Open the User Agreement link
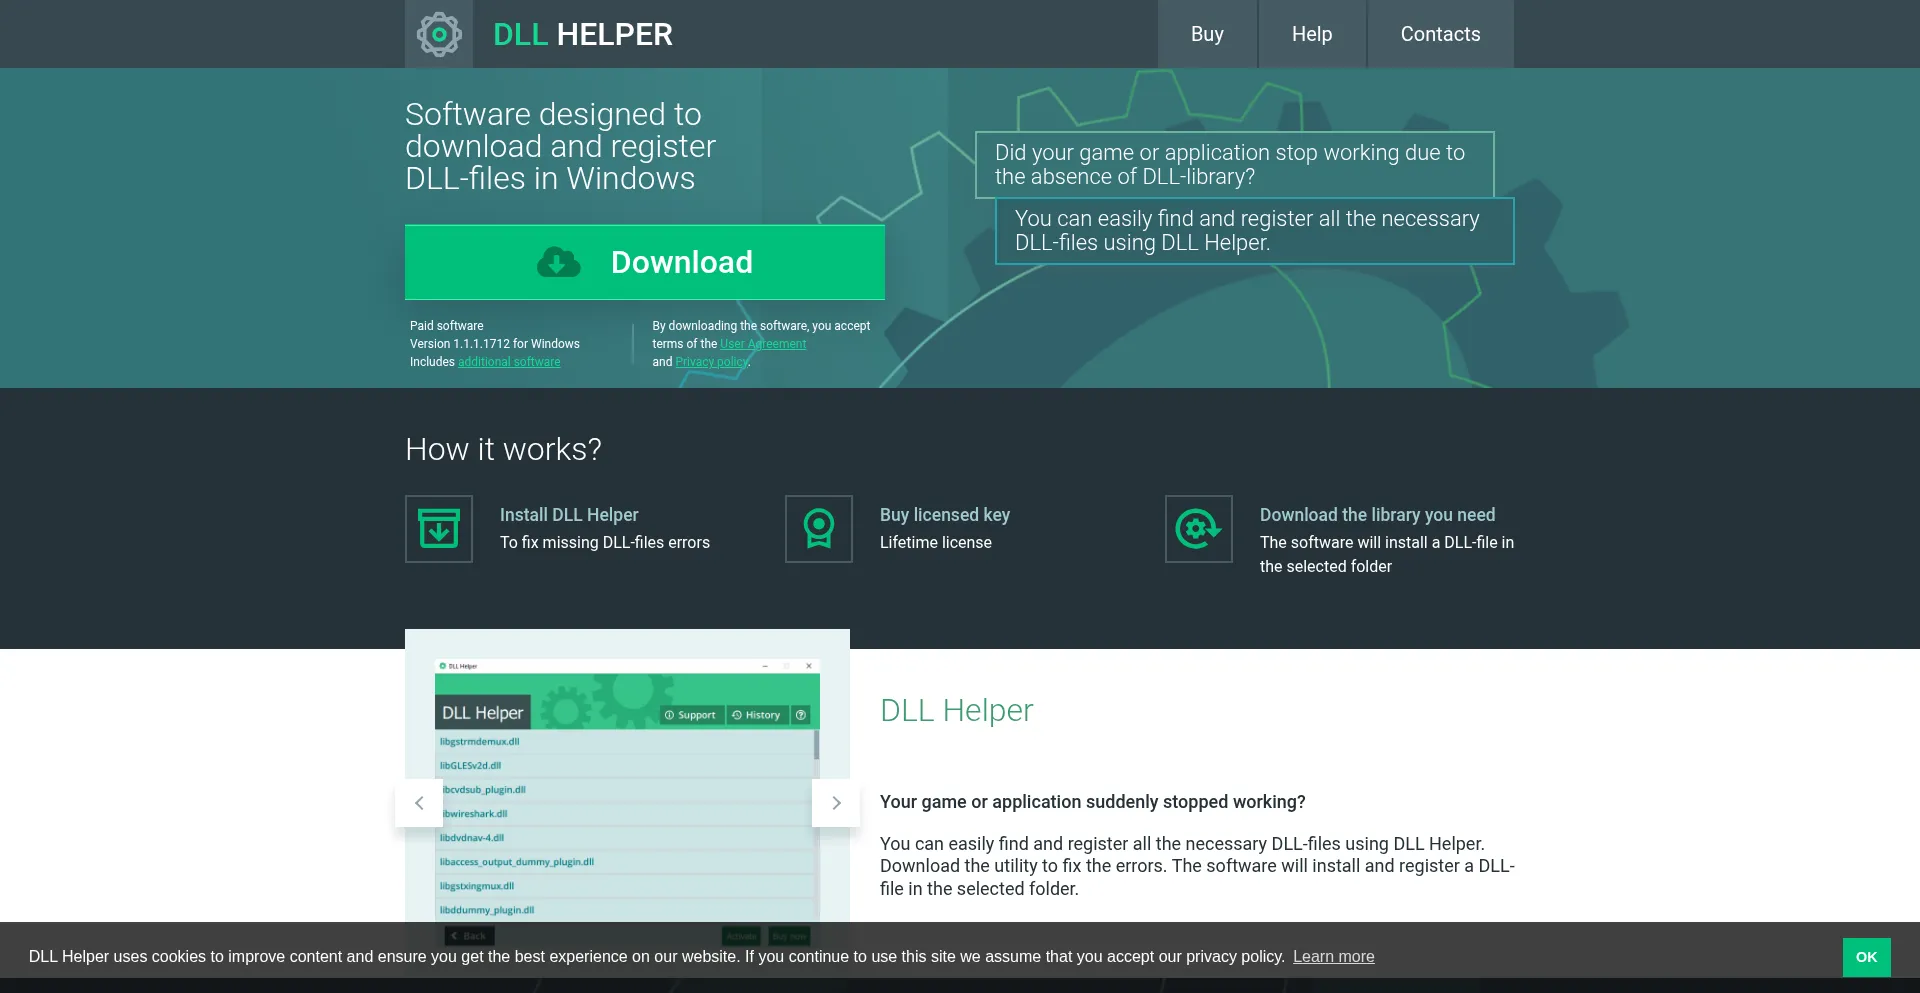This screenshot has height=993, width=1920. (763, 344)
